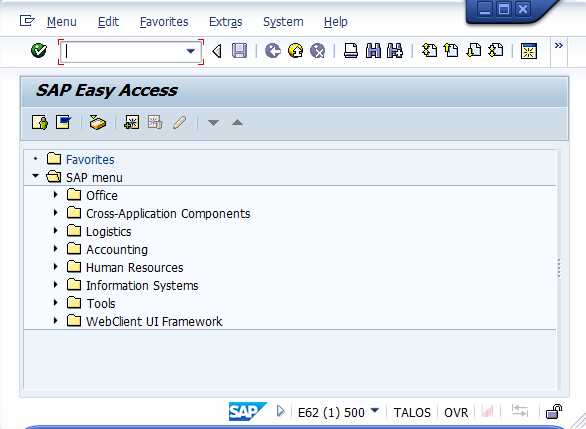Viewport: 586px width, 429px height.
Task: Select the Human Resources folder
Action: coord(135,268)
